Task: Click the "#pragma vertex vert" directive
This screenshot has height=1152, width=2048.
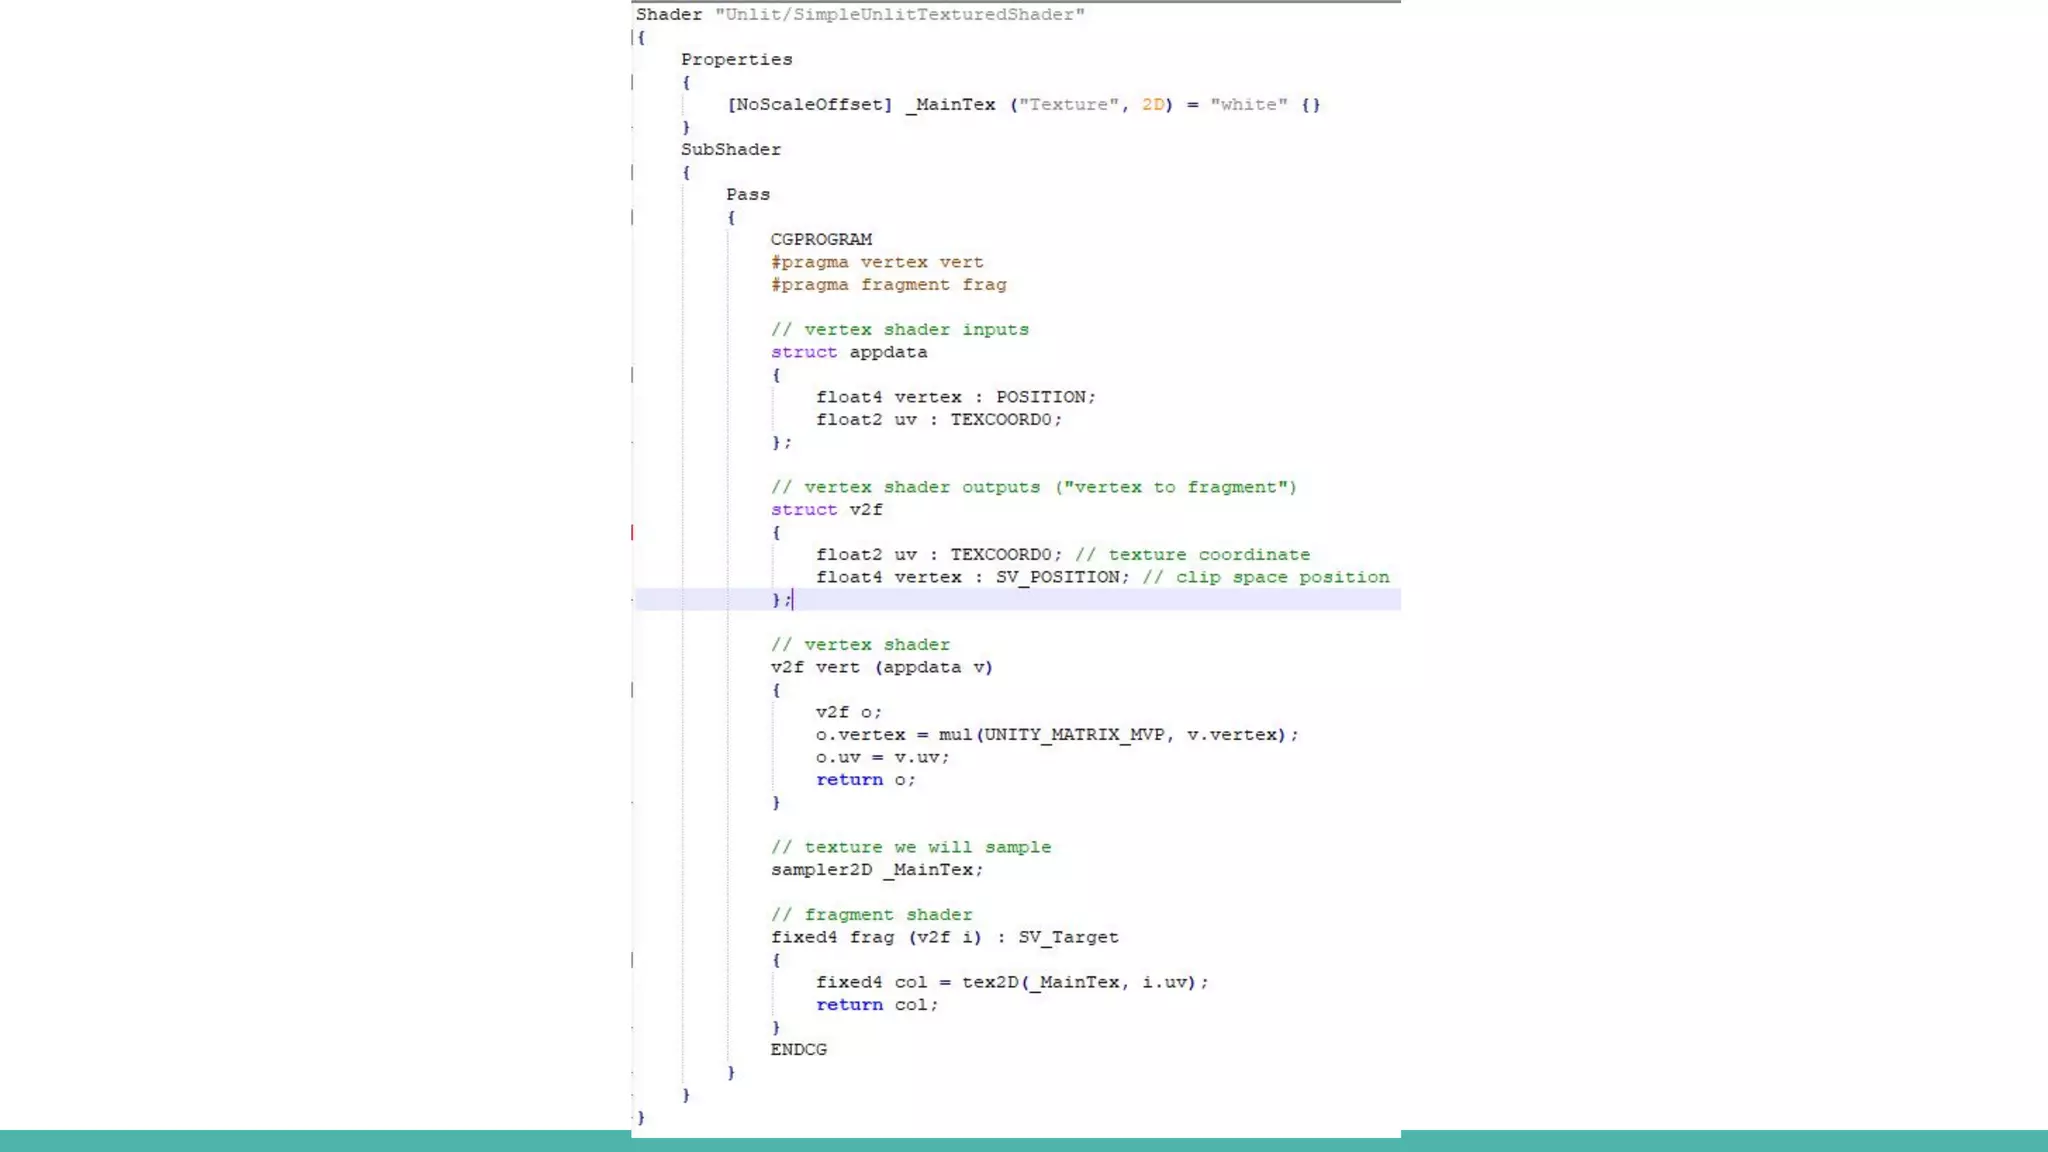Action: pos(877,262)
